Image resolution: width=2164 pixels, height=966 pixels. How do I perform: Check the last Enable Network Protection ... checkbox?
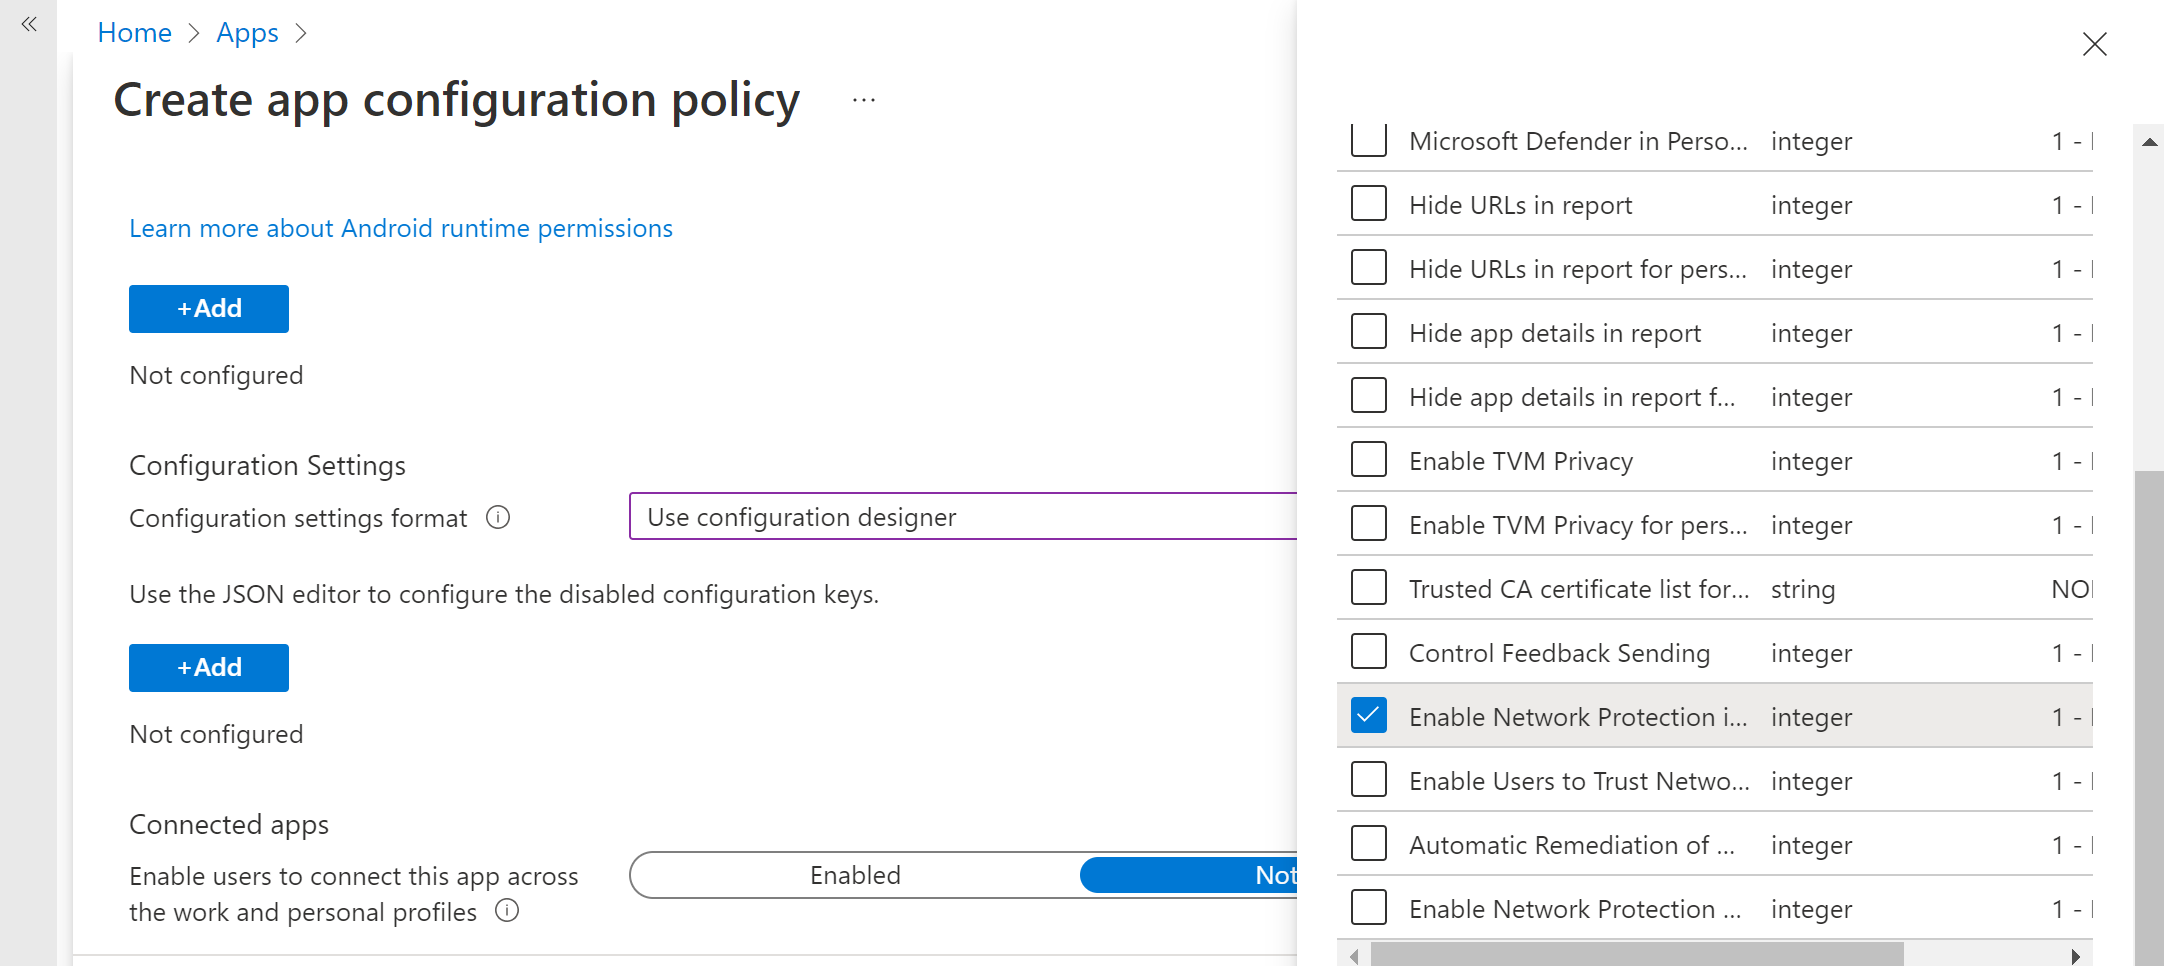(x=1368, y=908)
